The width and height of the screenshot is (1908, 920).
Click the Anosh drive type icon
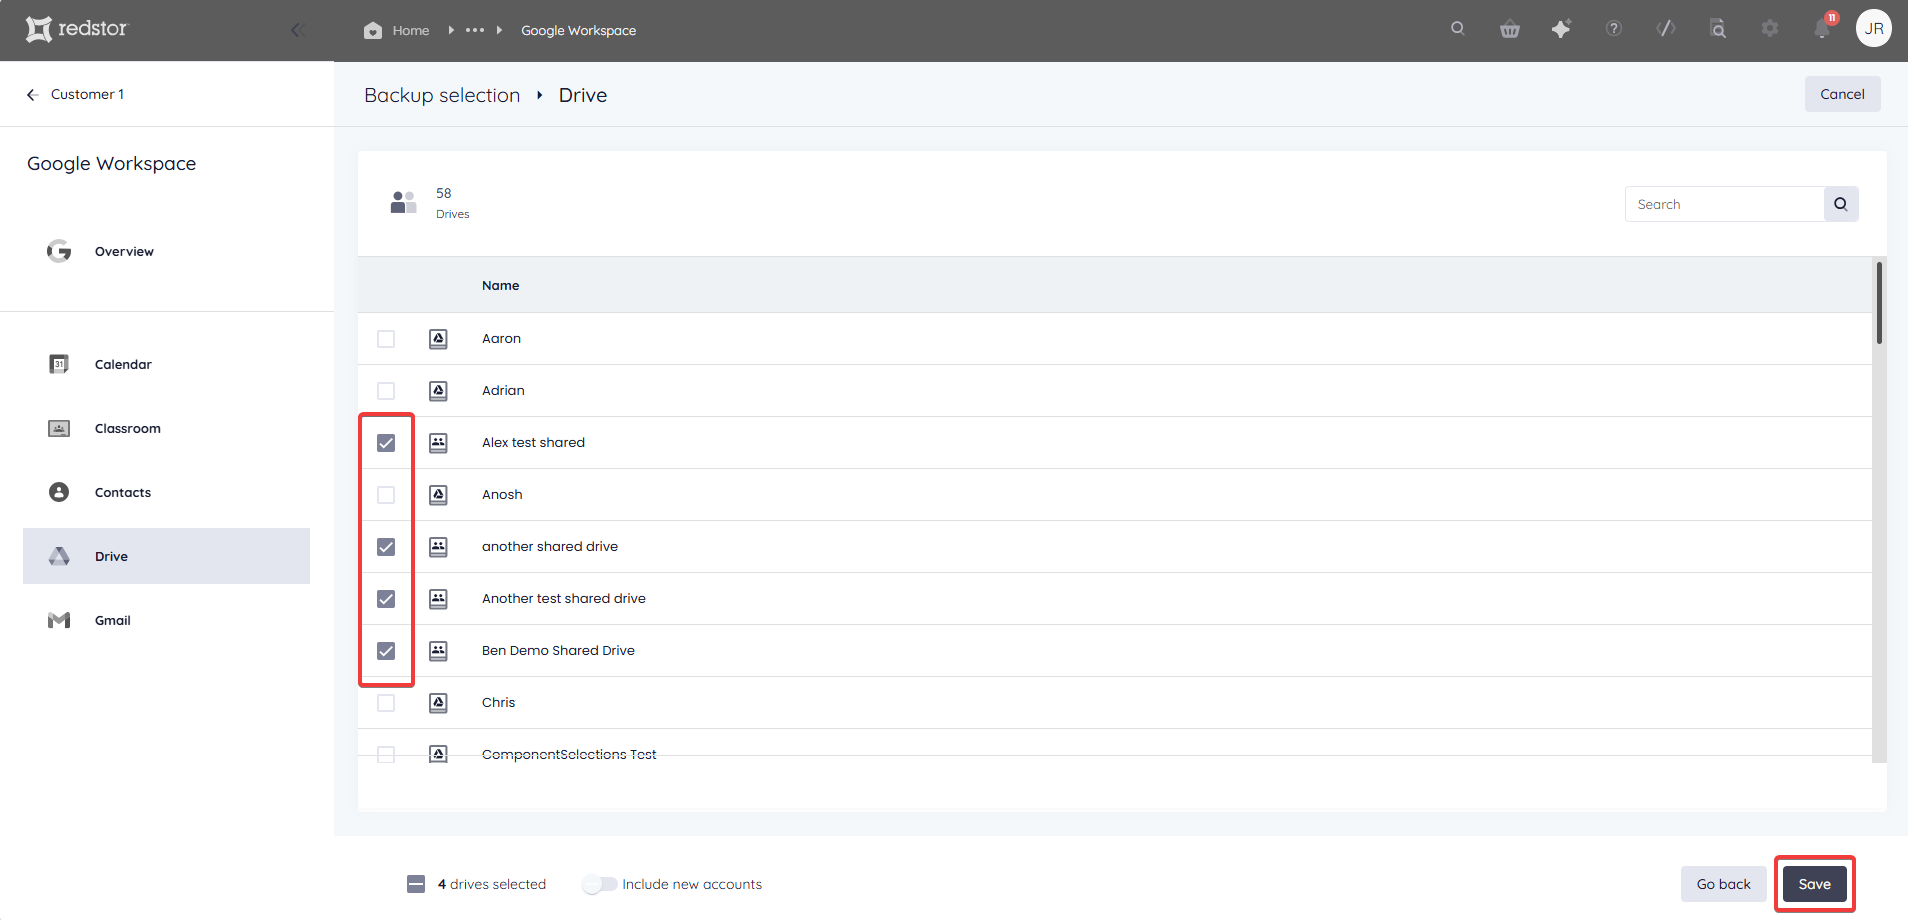coord(438,495)
